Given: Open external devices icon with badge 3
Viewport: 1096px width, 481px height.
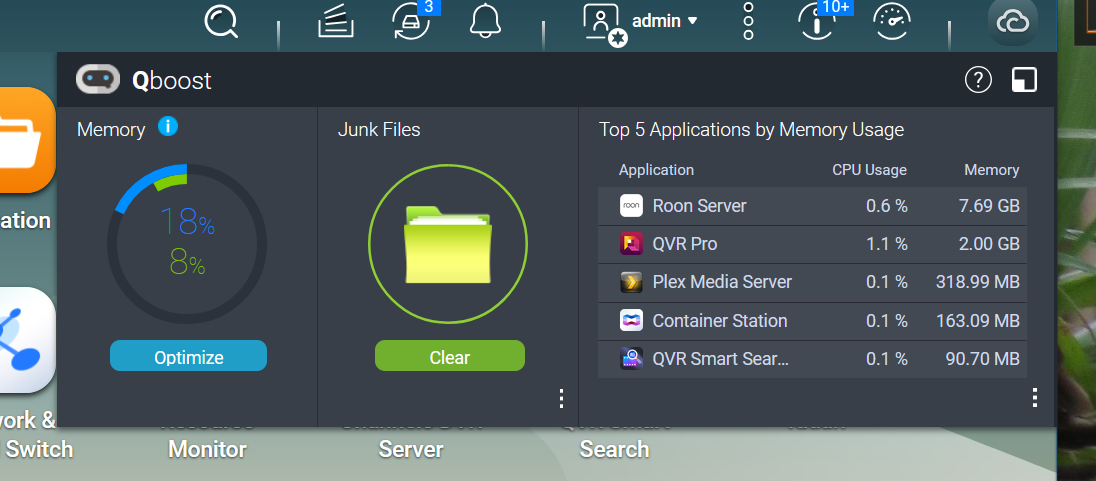Looking at the screenshot, I should [x=412, y=20].
